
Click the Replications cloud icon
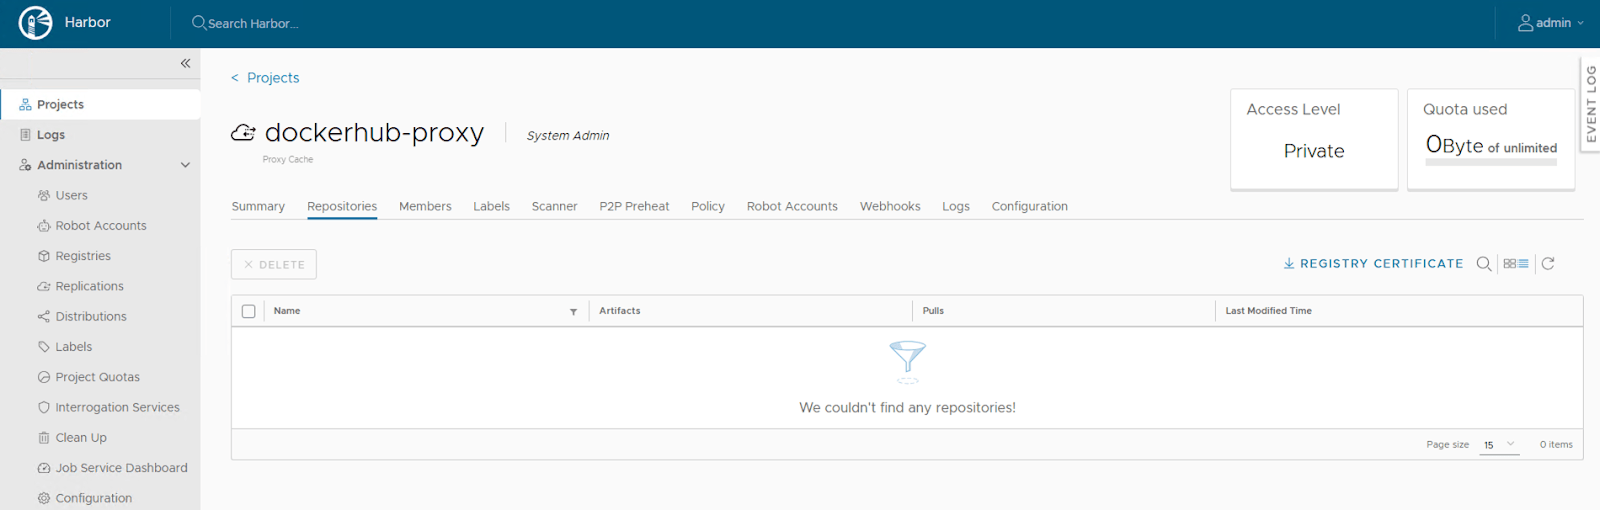click(44, 286)
